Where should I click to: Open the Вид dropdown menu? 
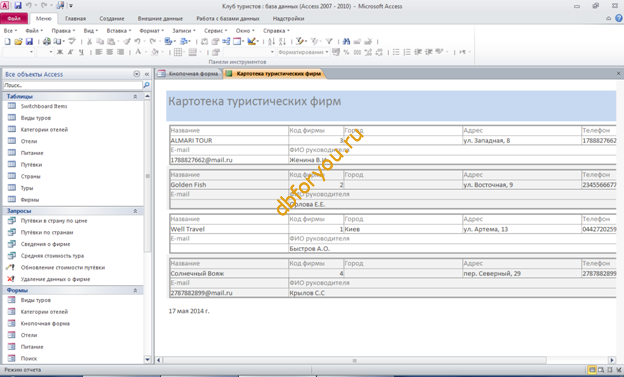[91, 31]
